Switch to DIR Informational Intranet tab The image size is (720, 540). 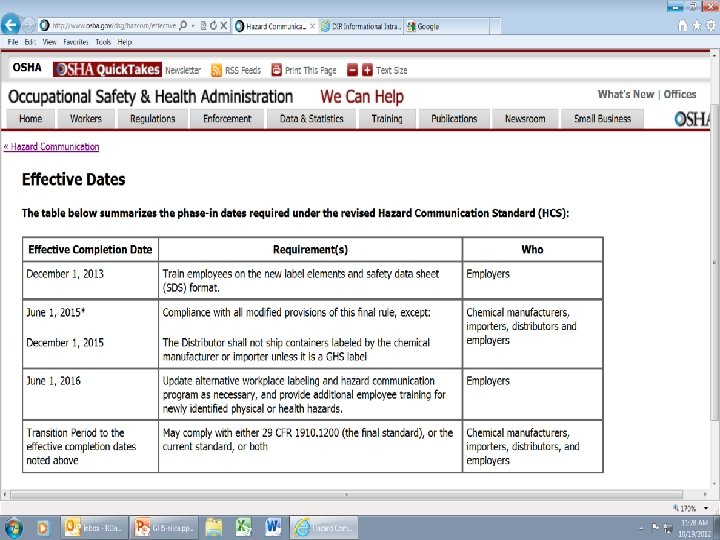(x=361, y=26)
